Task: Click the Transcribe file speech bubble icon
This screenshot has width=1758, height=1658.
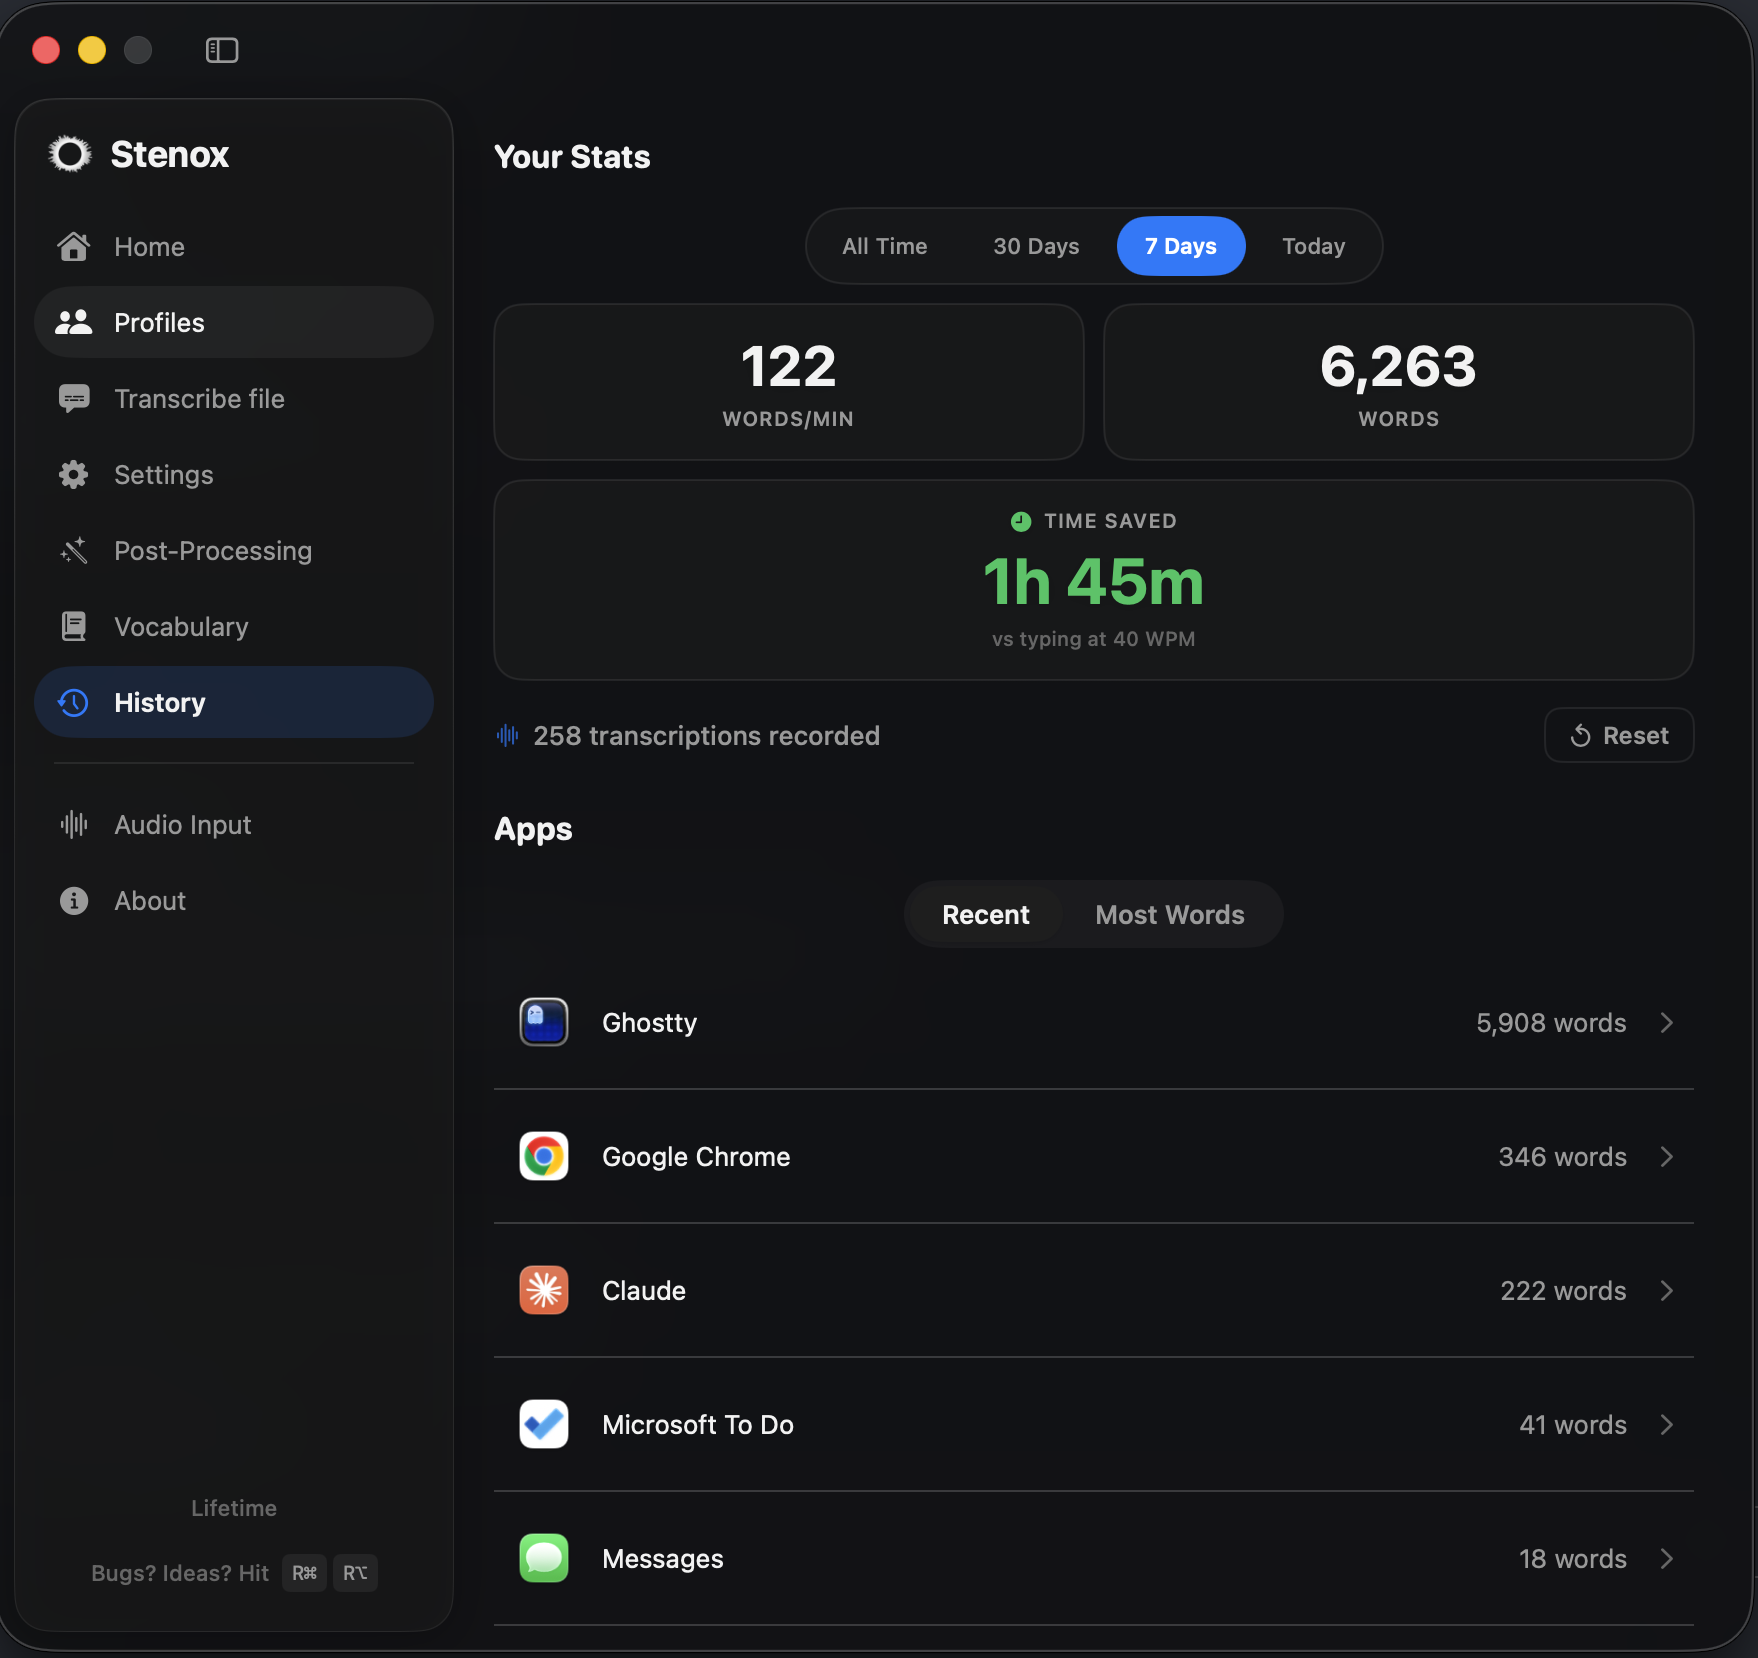Action: [74, 399]
